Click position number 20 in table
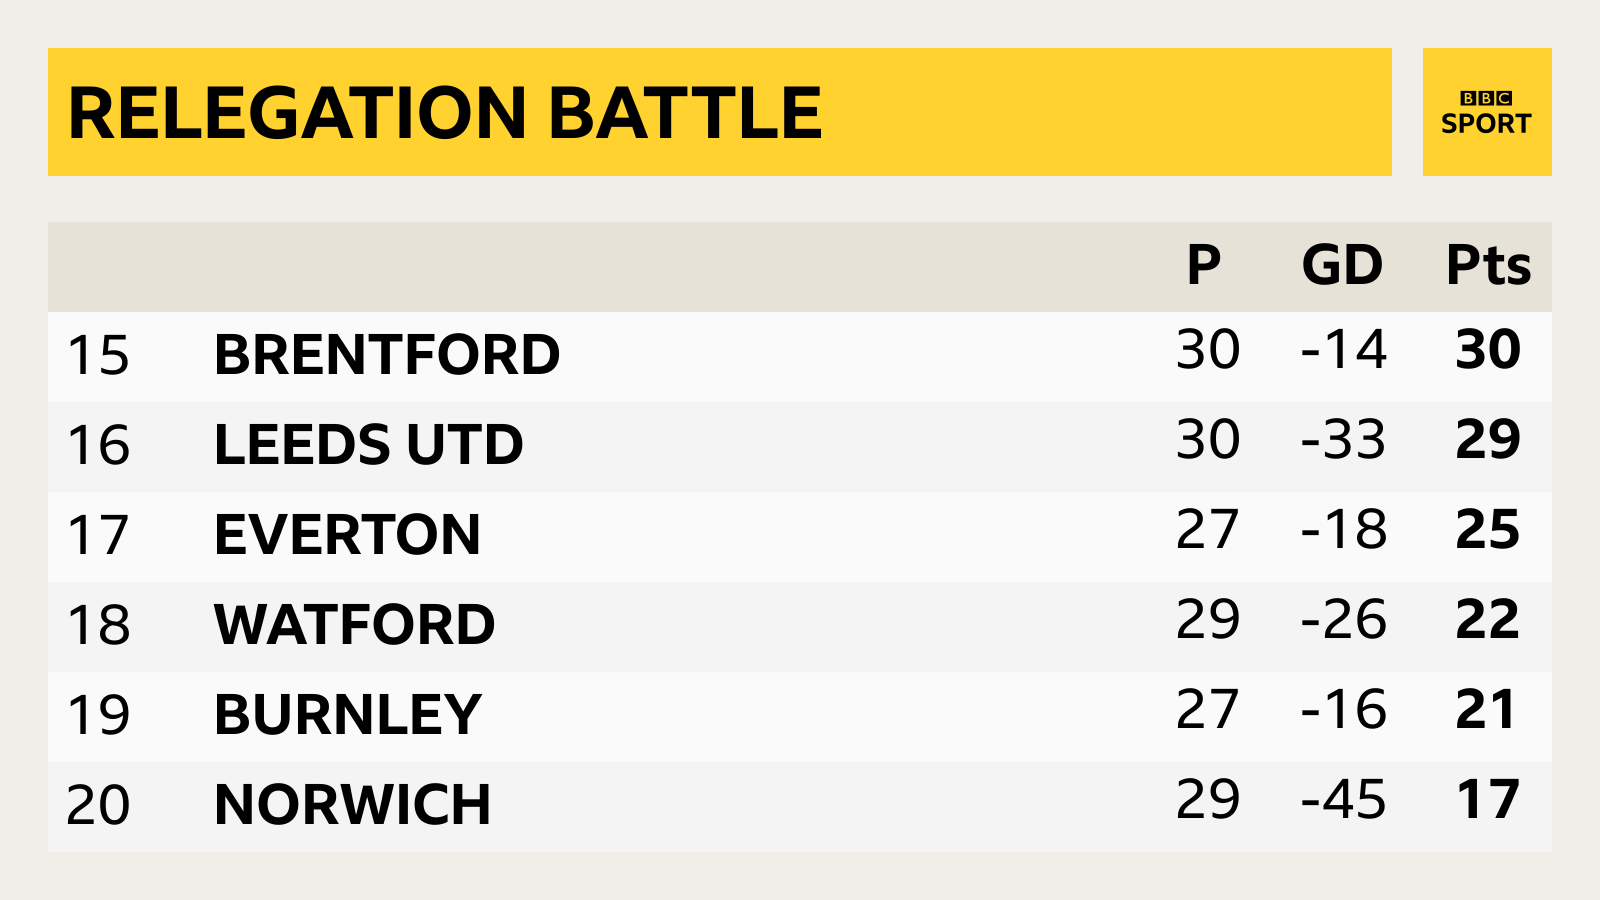 pos(98,806)
